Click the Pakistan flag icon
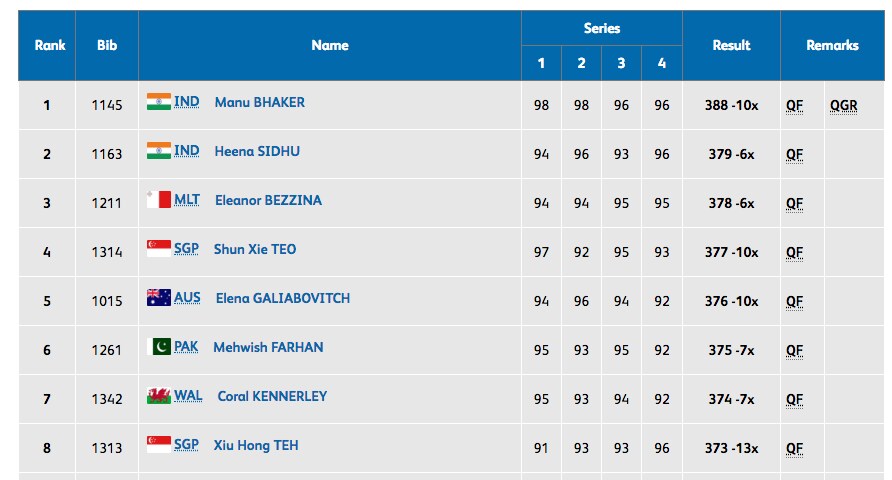The width and height of the screenshot is (892, 480). click(x=159, y=346)
